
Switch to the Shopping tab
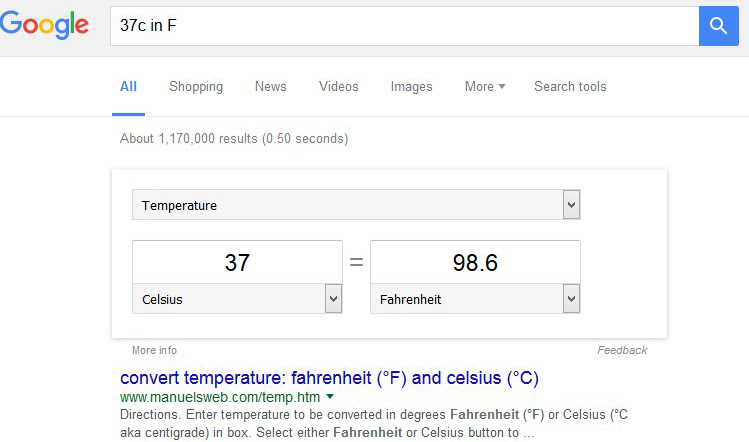196,86
